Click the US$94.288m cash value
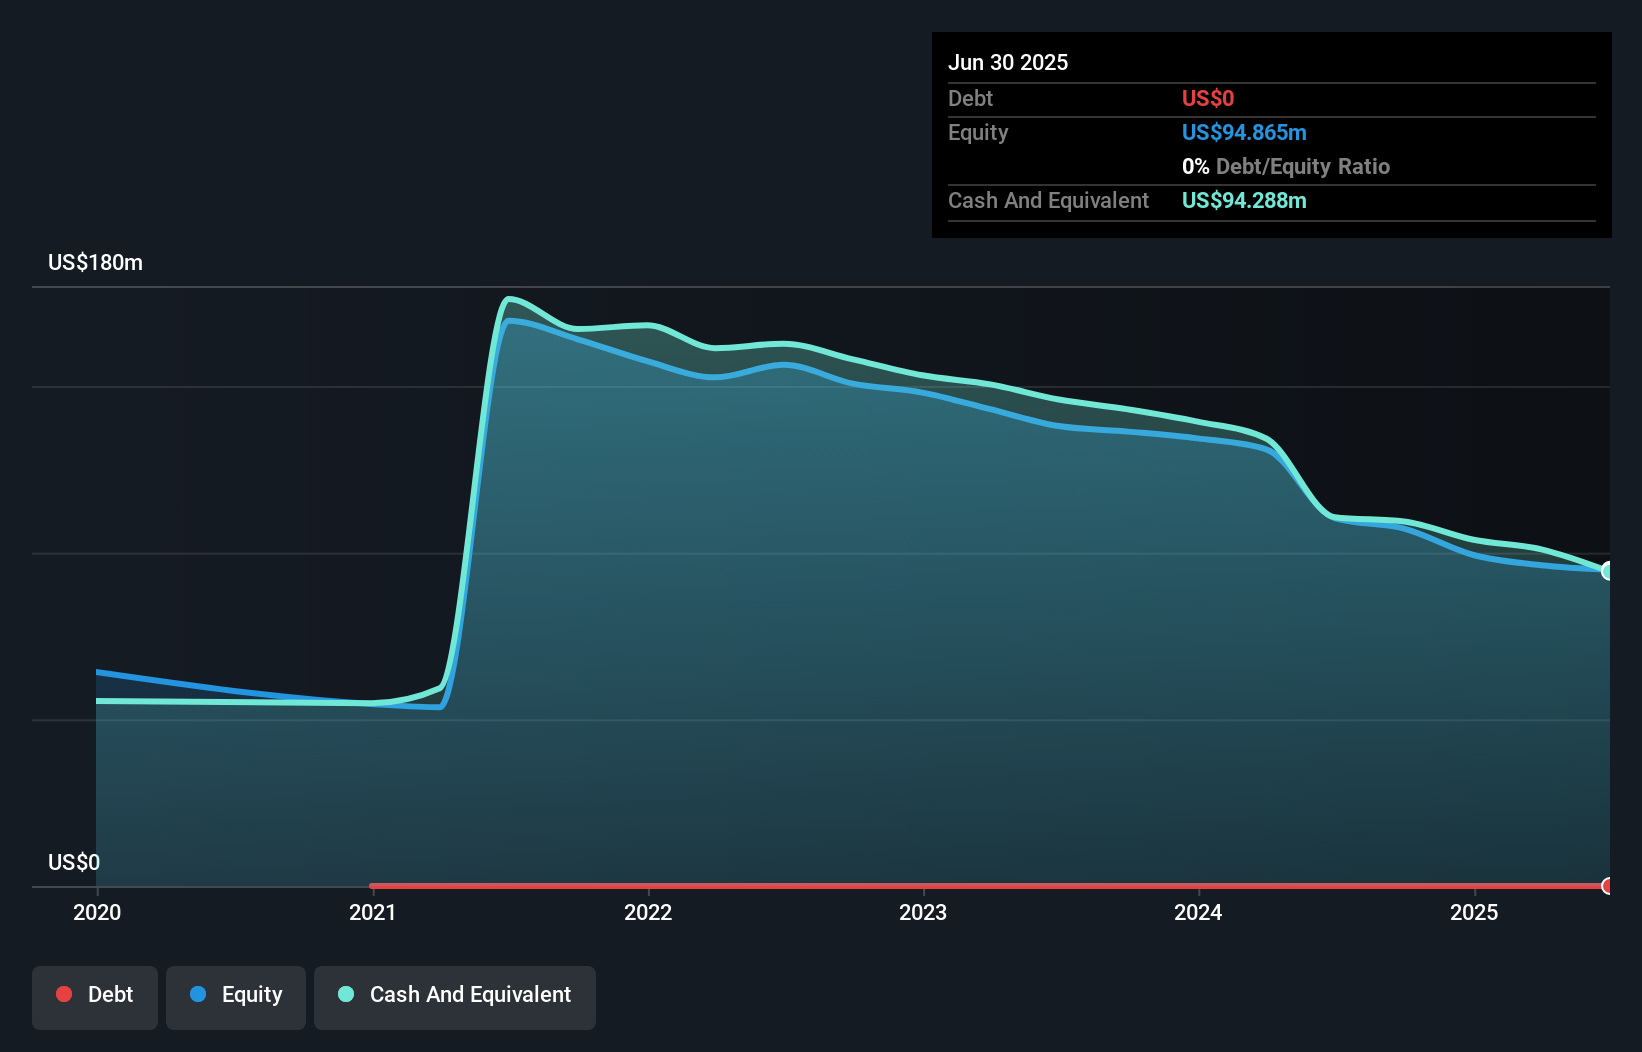This screenshot has height=1052, width=1642. click(1244, 200)
